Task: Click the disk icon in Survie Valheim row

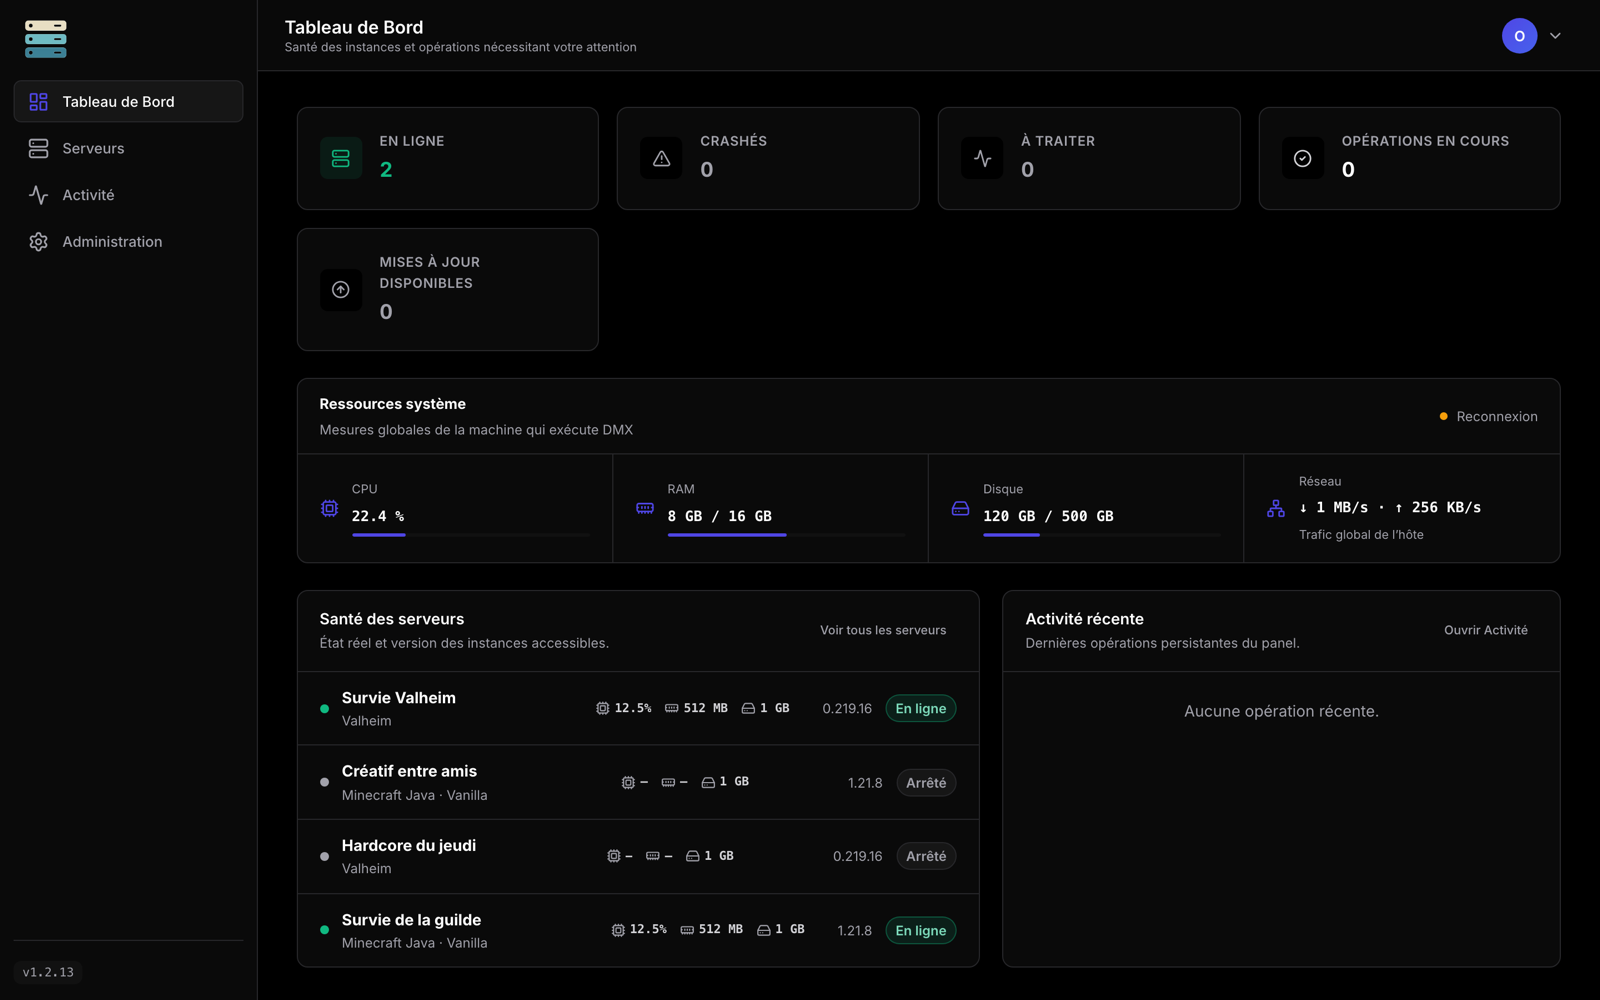Action: click(748, 708)
